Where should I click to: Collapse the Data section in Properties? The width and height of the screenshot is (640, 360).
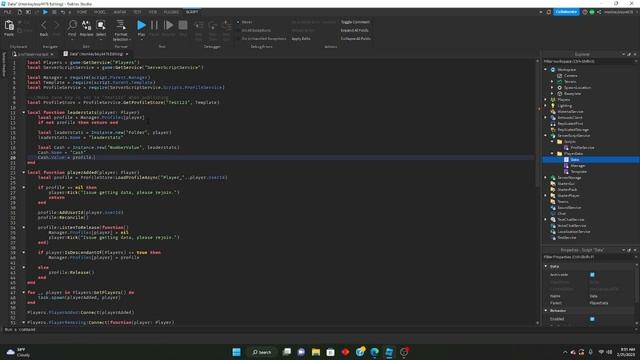[x=546, y=266]
